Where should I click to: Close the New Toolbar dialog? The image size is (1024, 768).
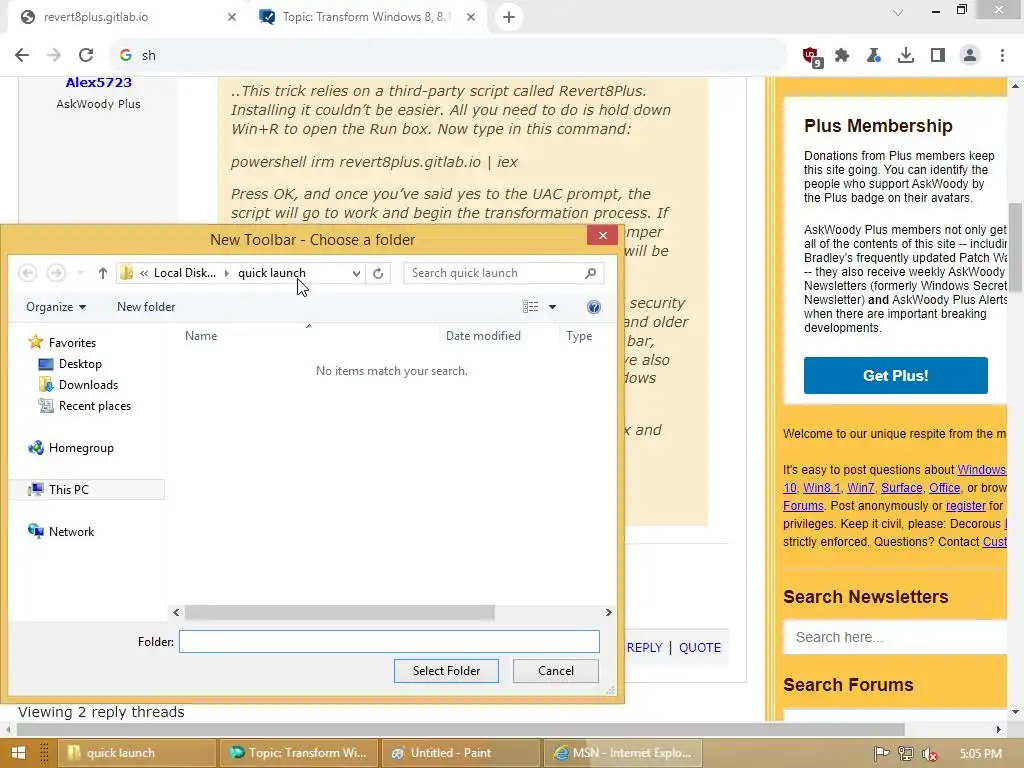pyautogui.click(x=602, y=235)
